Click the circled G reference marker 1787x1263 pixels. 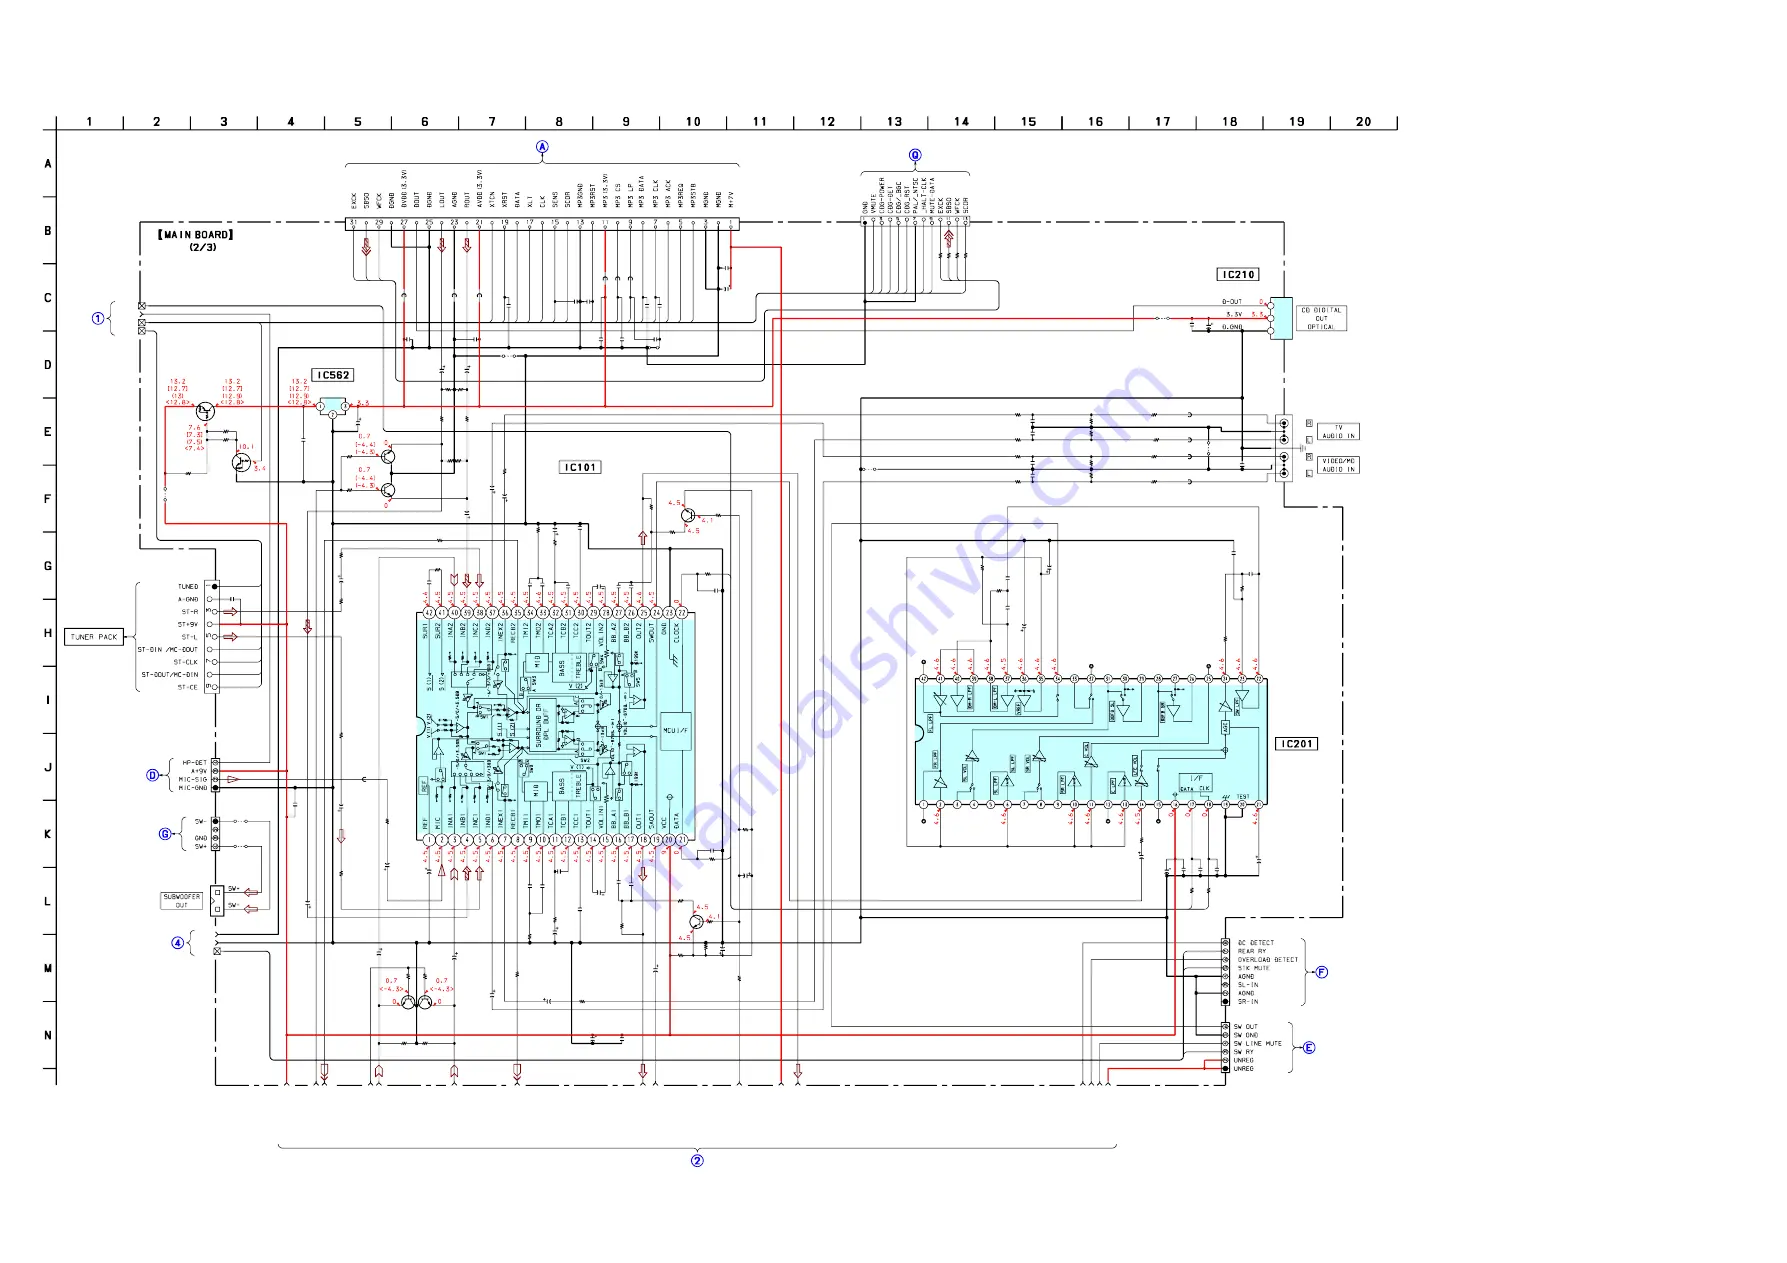166,834
